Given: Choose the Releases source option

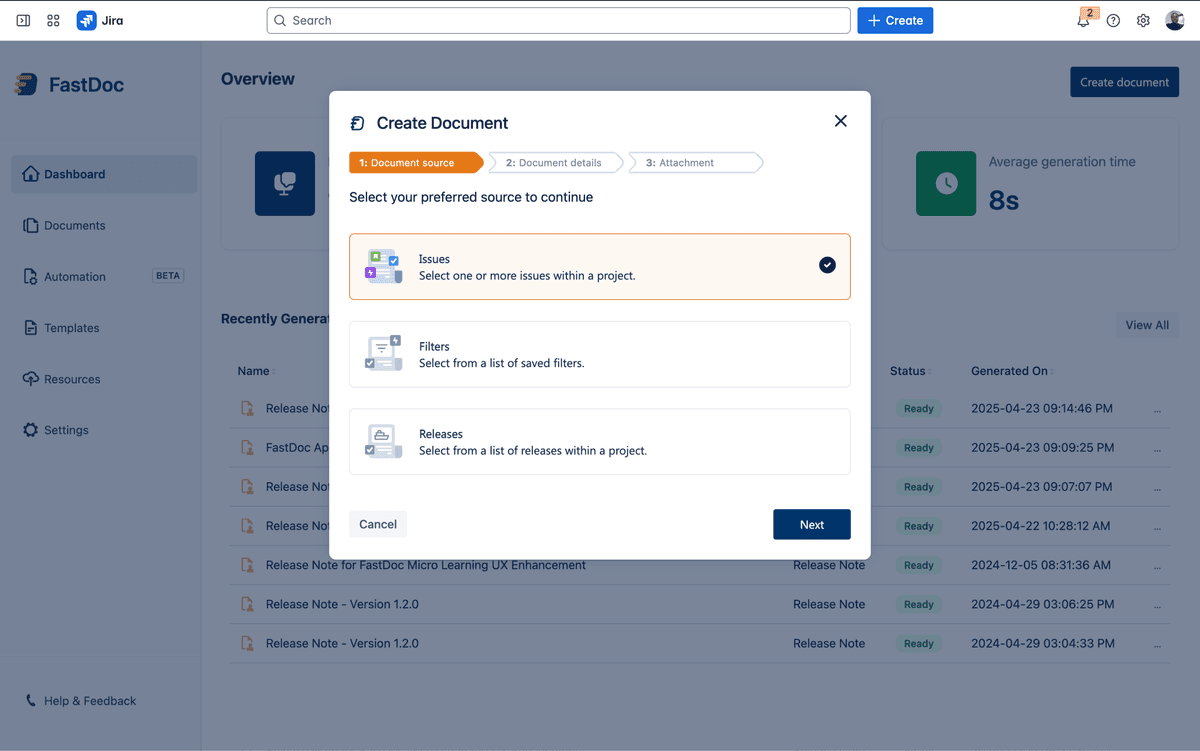Looking at the screenshot, I should [x=599, y=442].
